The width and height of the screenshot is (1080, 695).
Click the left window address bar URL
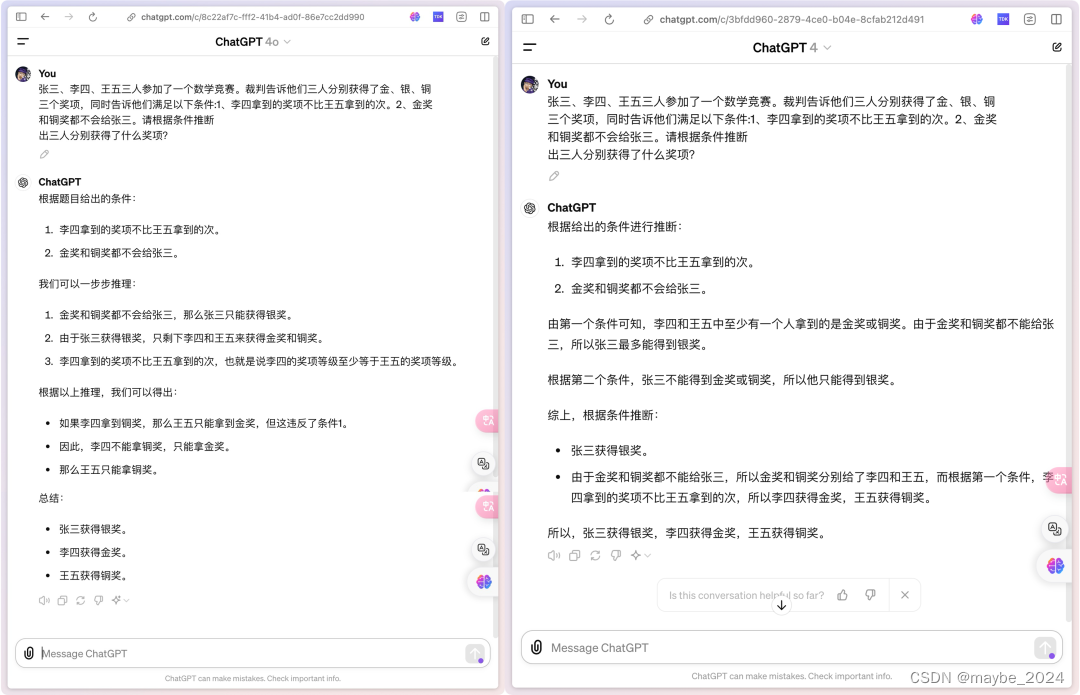coord(252,17)
